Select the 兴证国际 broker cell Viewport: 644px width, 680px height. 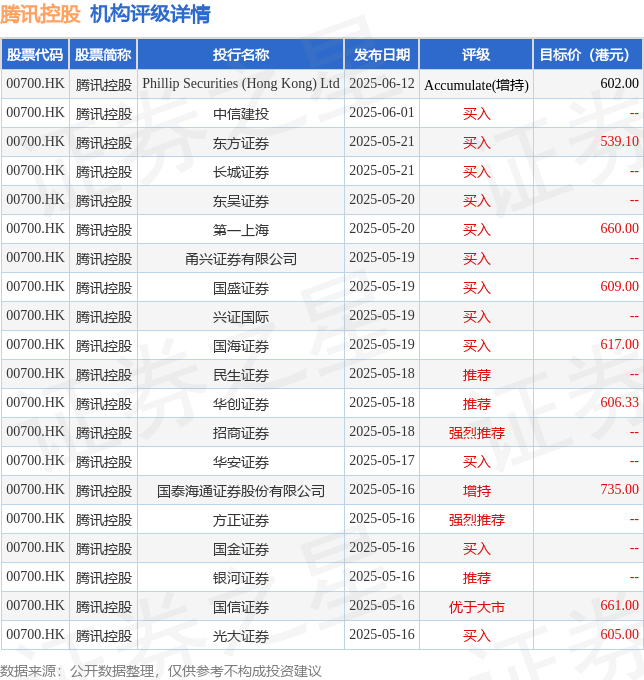pos(241,317)
